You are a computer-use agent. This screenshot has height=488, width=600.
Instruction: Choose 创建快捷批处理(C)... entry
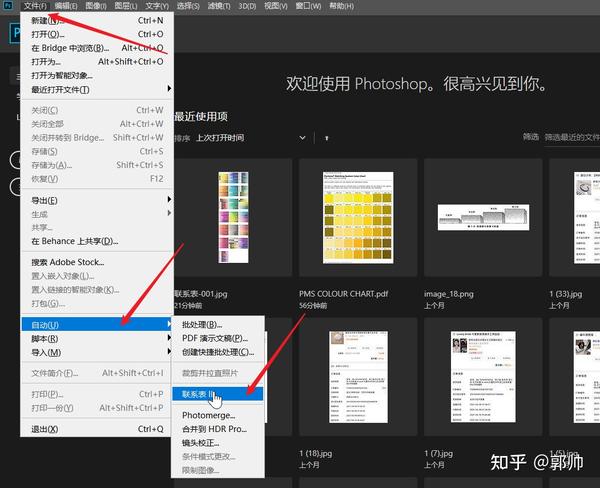pos(217,352)
